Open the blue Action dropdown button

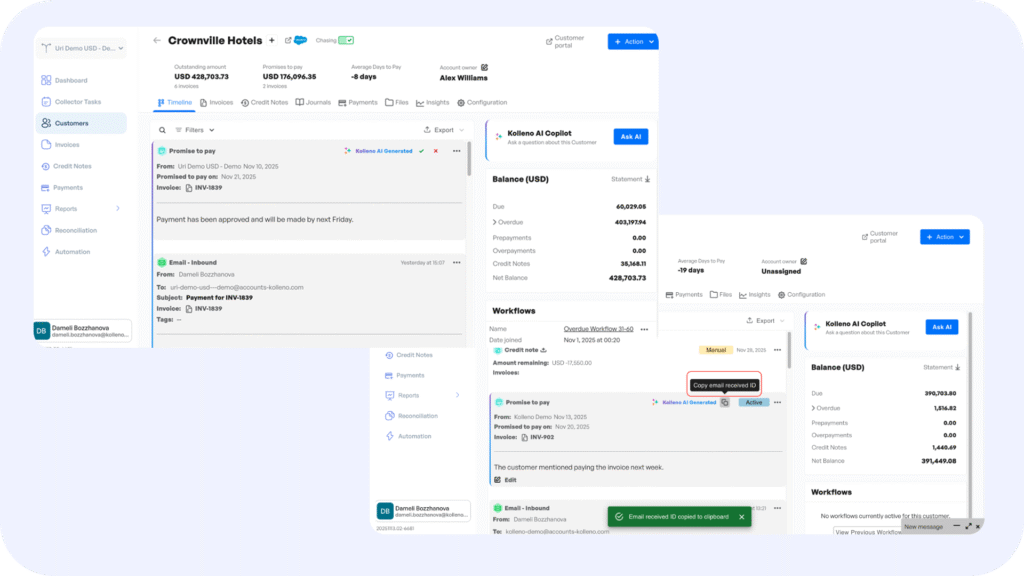[632, 41]
